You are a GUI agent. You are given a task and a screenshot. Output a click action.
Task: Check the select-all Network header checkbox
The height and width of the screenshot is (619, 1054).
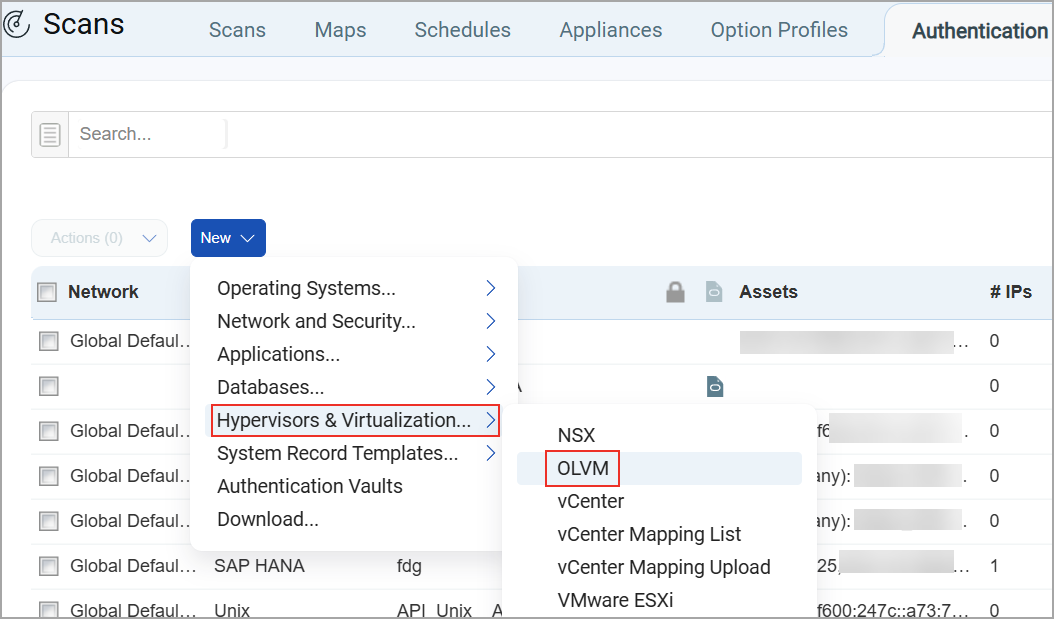pyautogui.click(x=47, y=292)
